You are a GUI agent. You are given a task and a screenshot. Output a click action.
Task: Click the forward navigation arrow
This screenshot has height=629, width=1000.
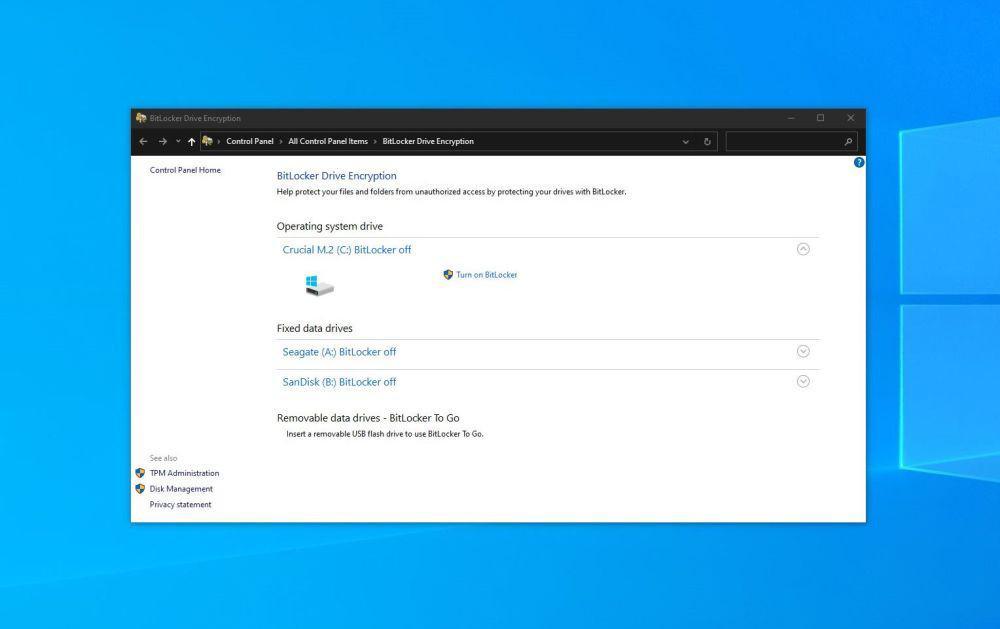pos(163,142)
